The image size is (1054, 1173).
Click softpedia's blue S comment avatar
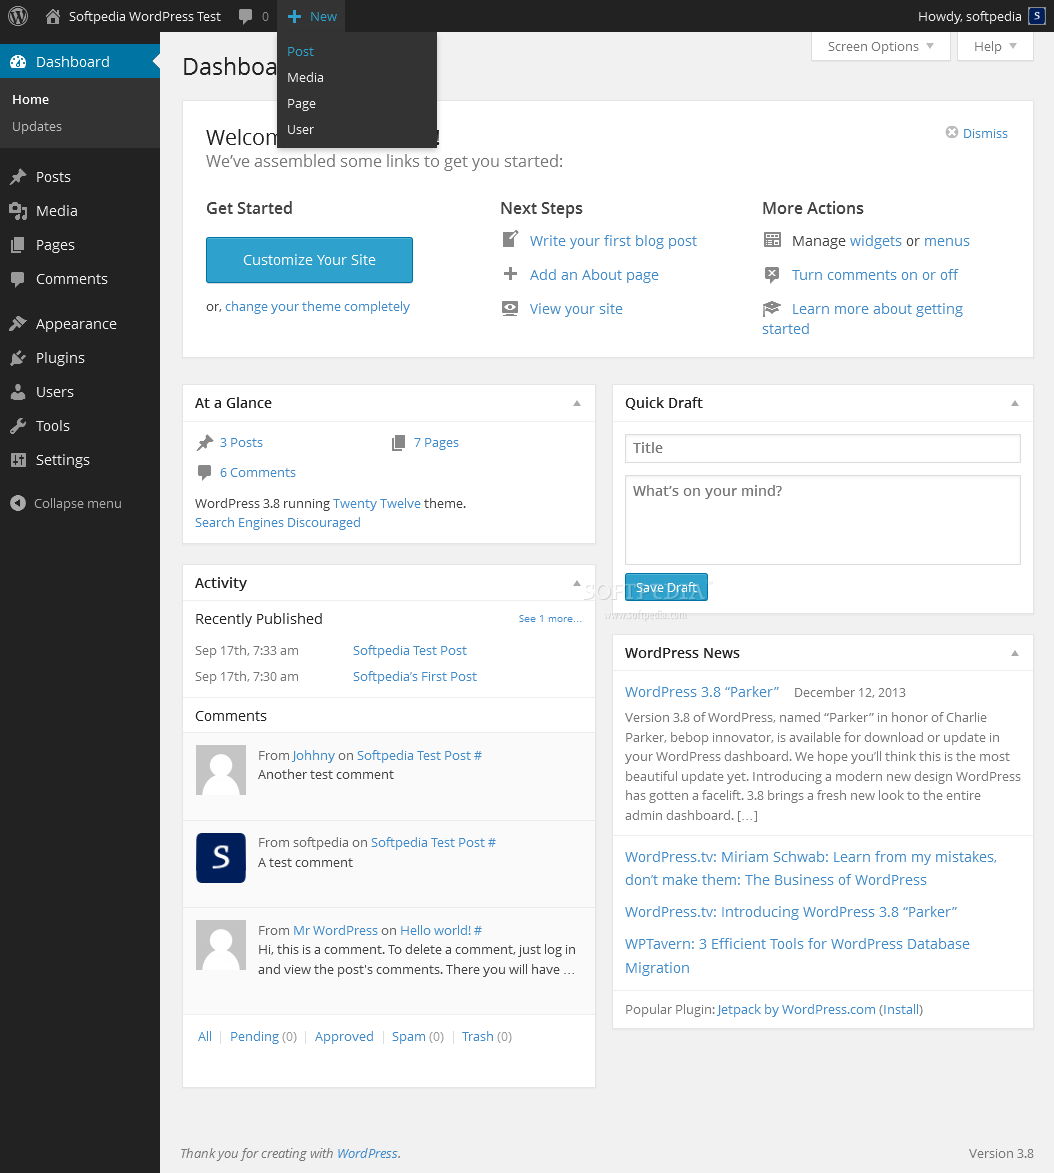[221, 858]
